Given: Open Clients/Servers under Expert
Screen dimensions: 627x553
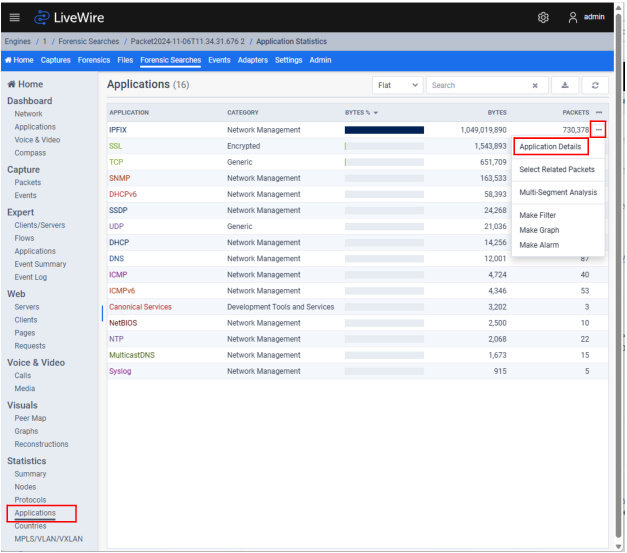Looking at the screenshot, I should pos(40,225).
